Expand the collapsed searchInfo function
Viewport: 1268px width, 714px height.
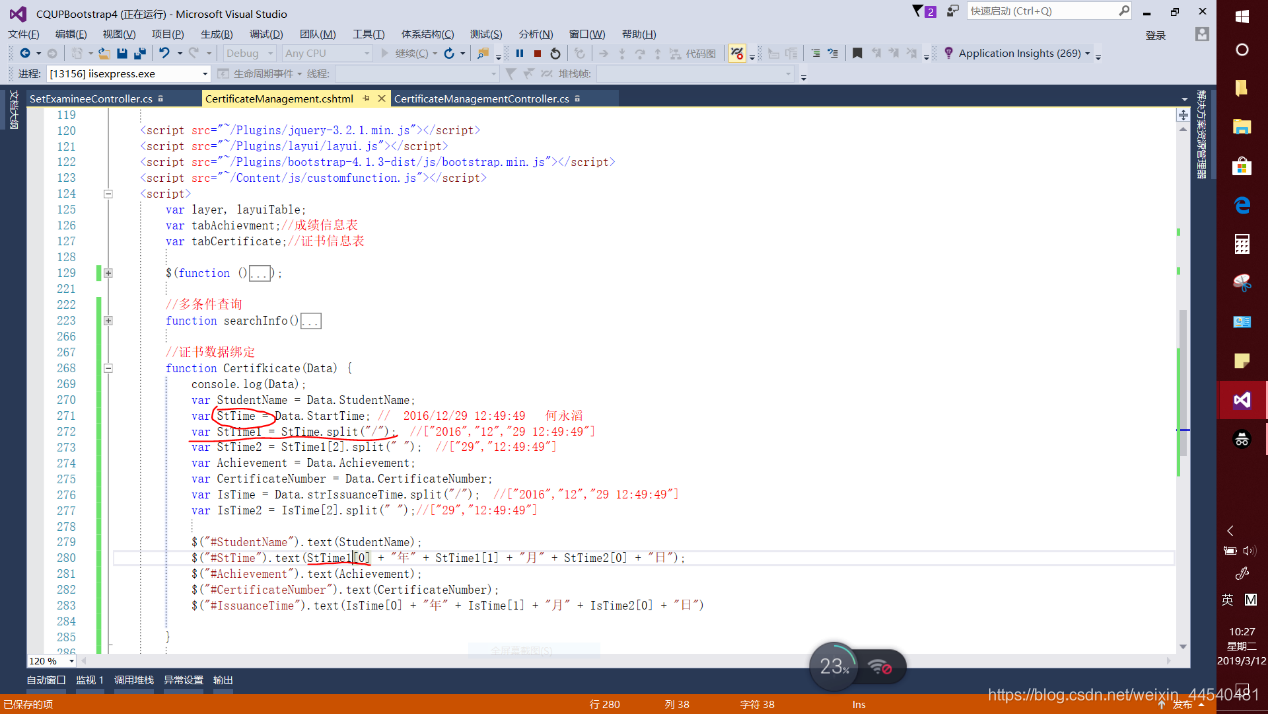click(108, 321)
